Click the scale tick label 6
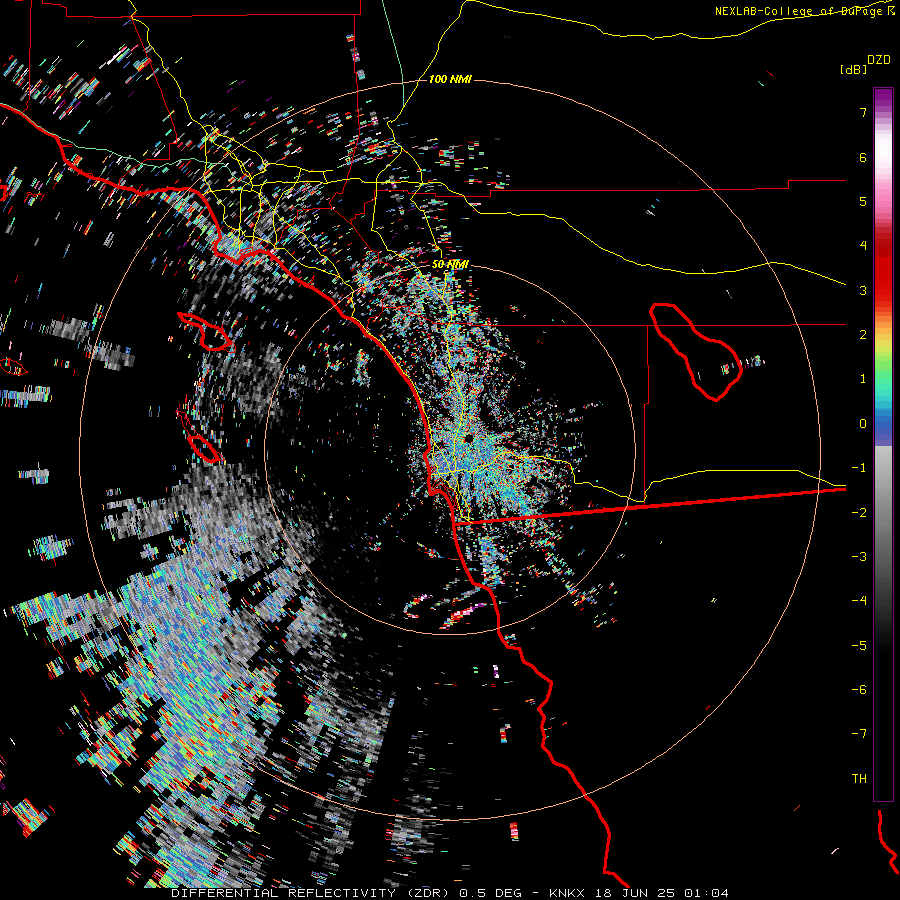This screenshot has width=900, height=900. click(x=863, y=157)
